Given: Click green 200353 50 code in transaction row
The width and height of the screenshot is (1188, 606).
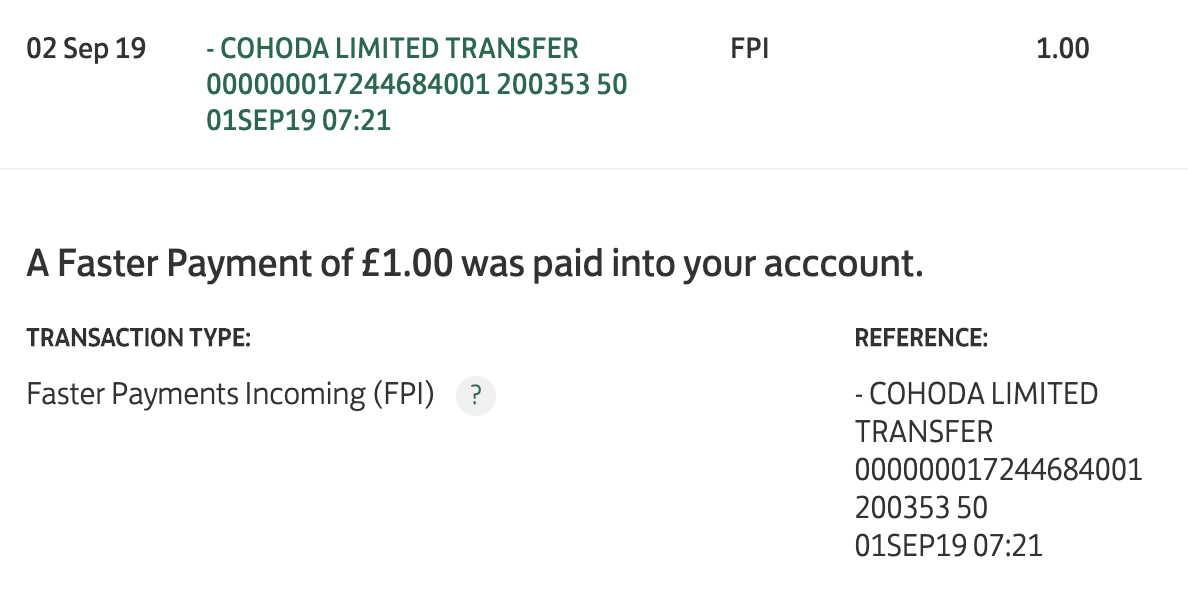Looking at the screenshot, I should (x=562, y=84).
